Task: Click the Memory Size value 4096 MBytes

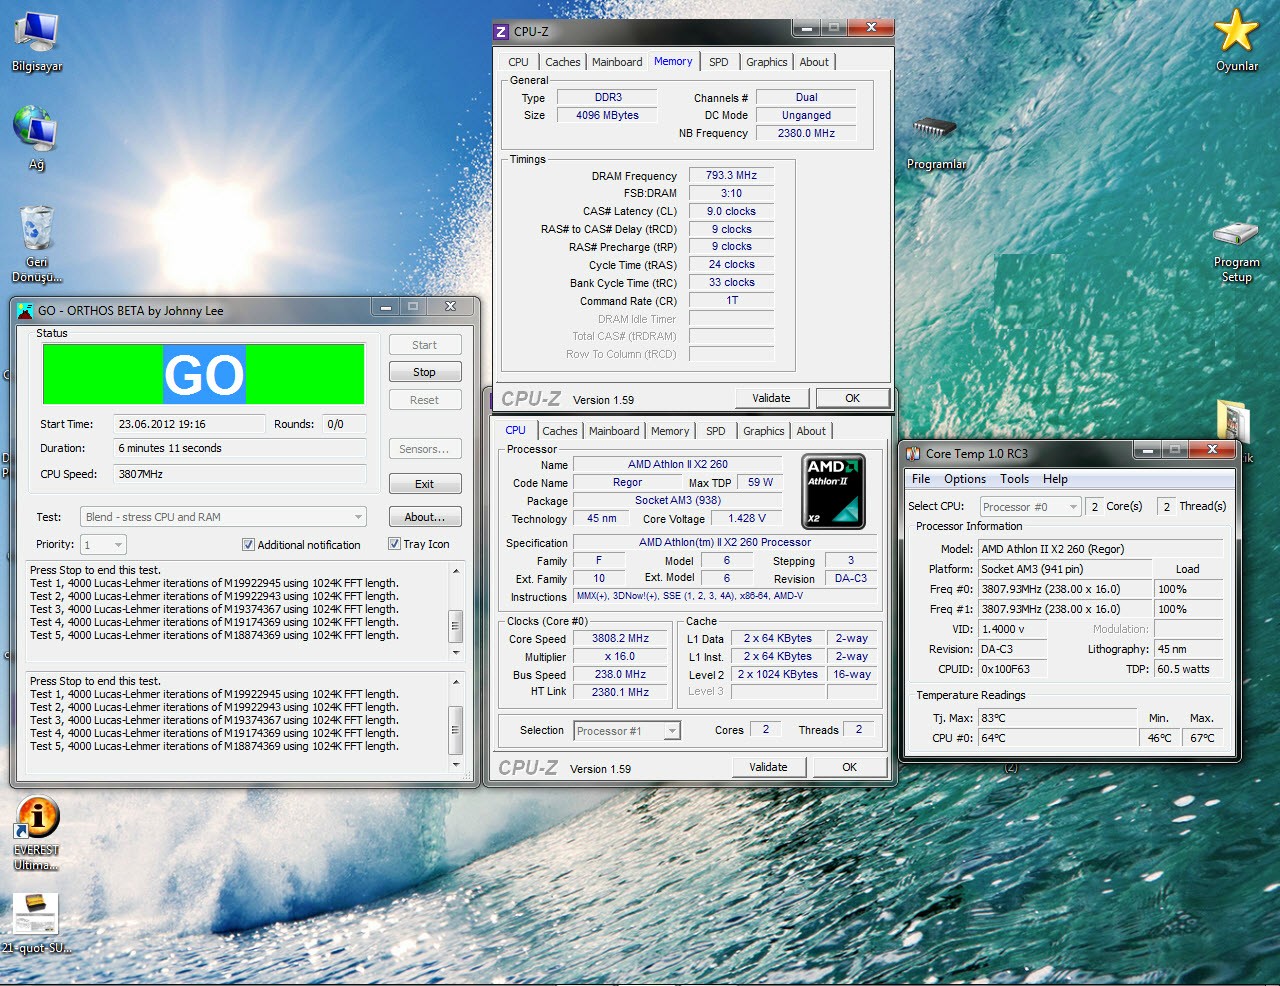Action: point(607,115)
